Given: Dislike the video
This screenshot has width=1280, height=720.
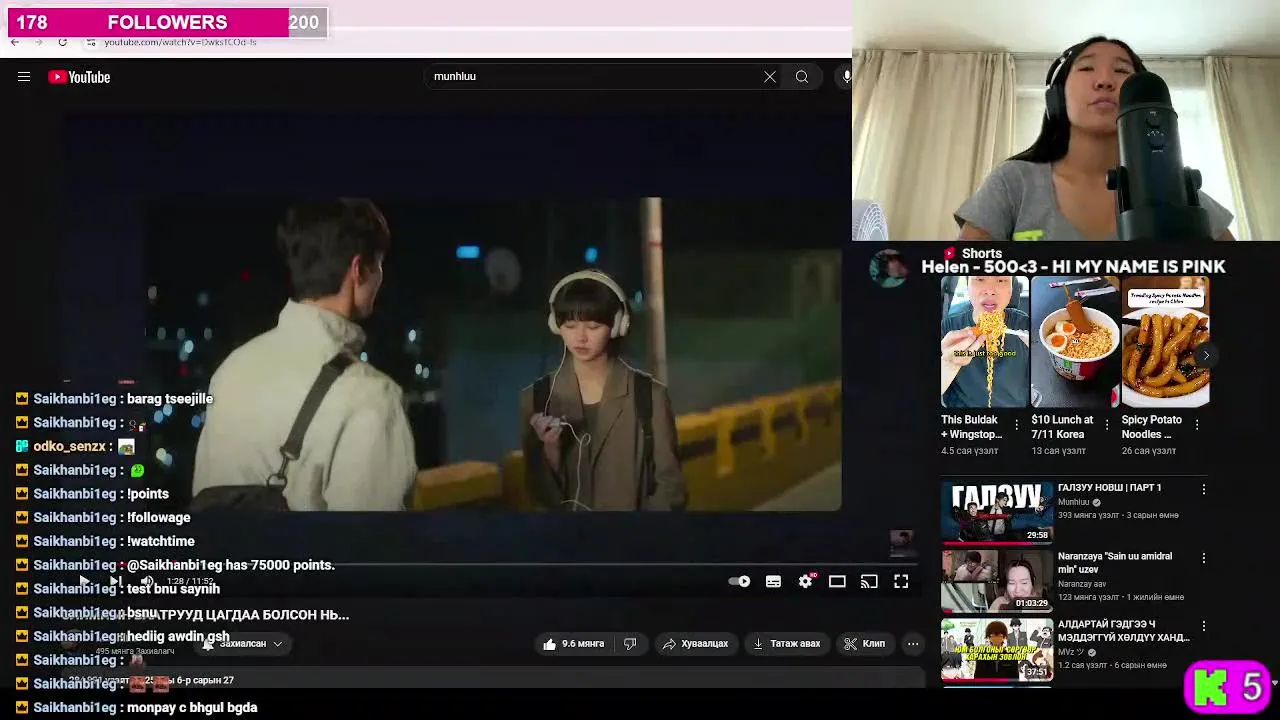Looking at the screenshot, I should [x=630, y=644].
